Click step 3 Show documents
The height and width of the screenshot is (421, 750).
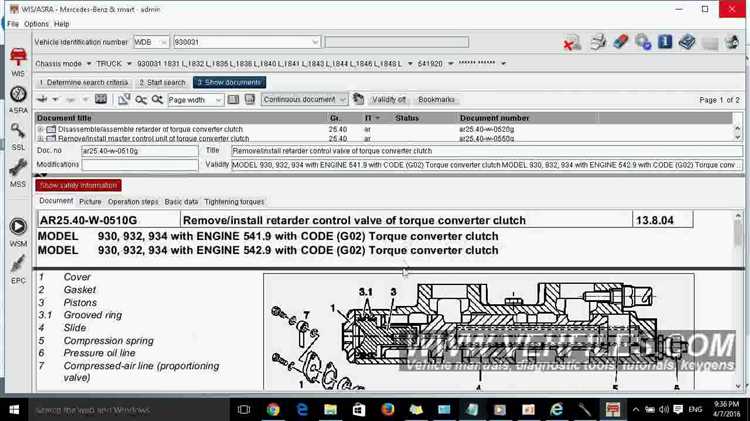tap(230, 82)
